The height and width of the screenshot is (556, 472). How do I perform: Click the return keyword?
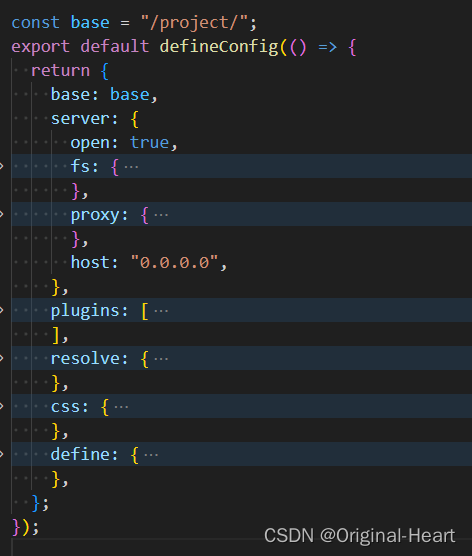[61, 71]
